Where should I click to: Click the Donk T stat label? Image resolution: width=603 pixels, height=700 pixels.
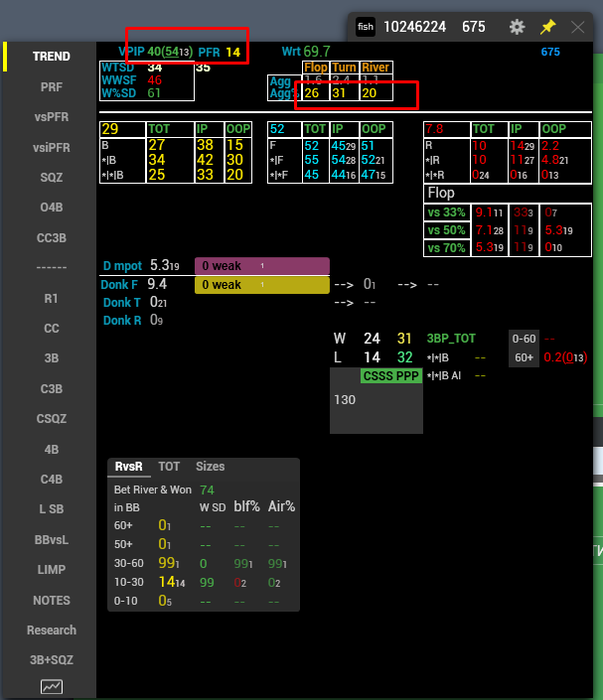[x=121, y=303]
